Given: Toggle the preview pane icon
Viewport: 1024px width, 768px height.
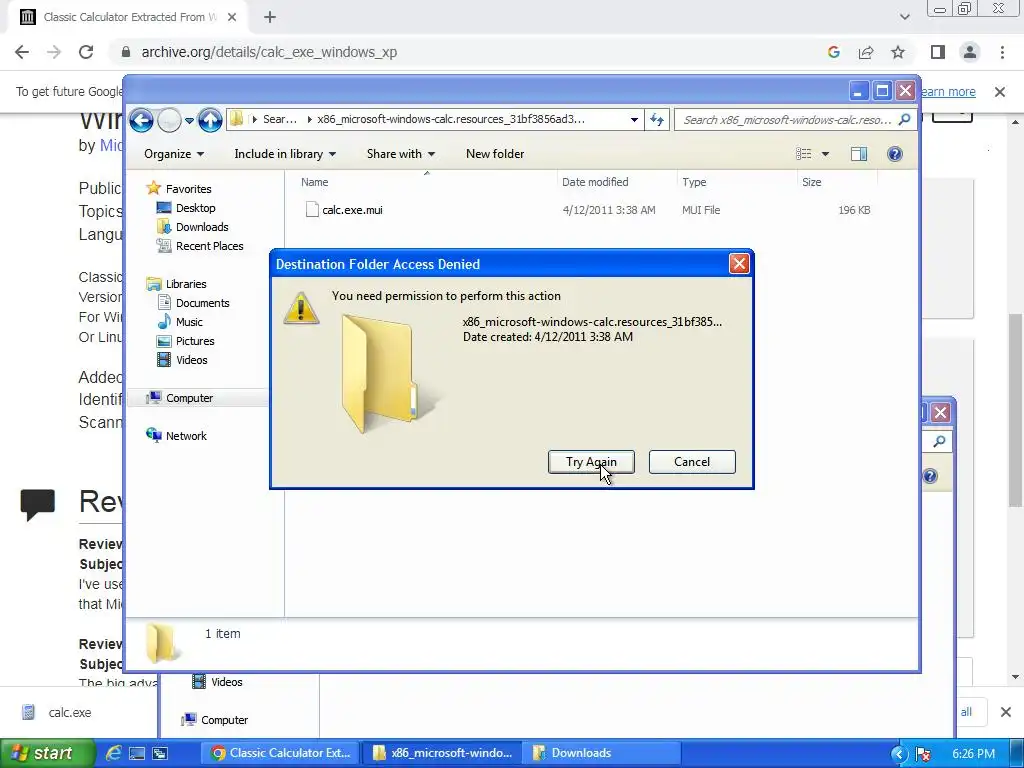Looking at the screenshot, I should coord(859,153).
